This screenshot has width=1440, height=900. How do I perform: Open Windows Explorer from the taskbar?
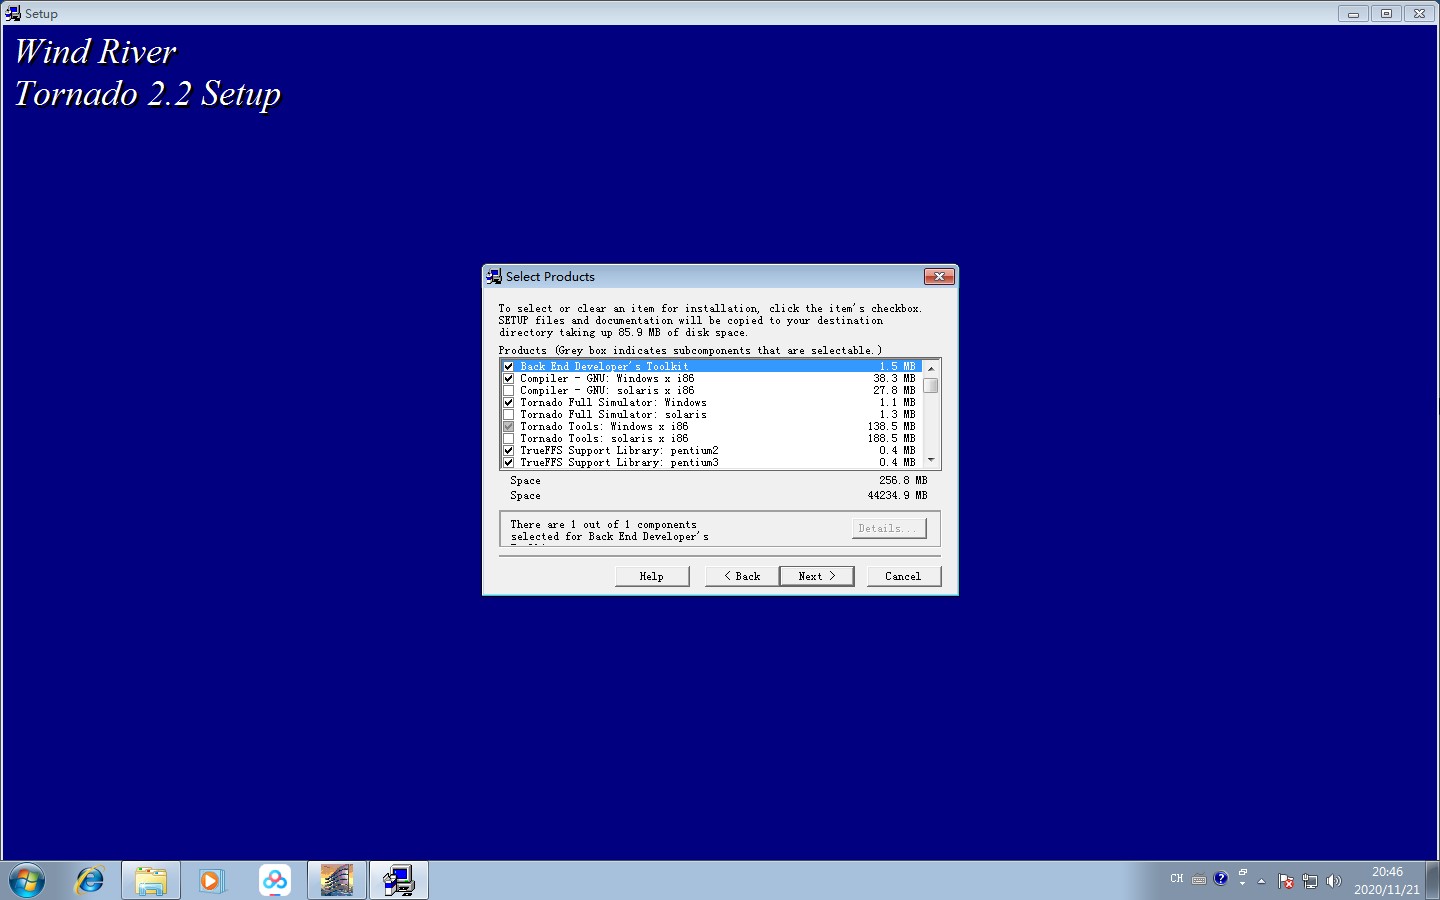pyautogui.click(x=150, y=880)
